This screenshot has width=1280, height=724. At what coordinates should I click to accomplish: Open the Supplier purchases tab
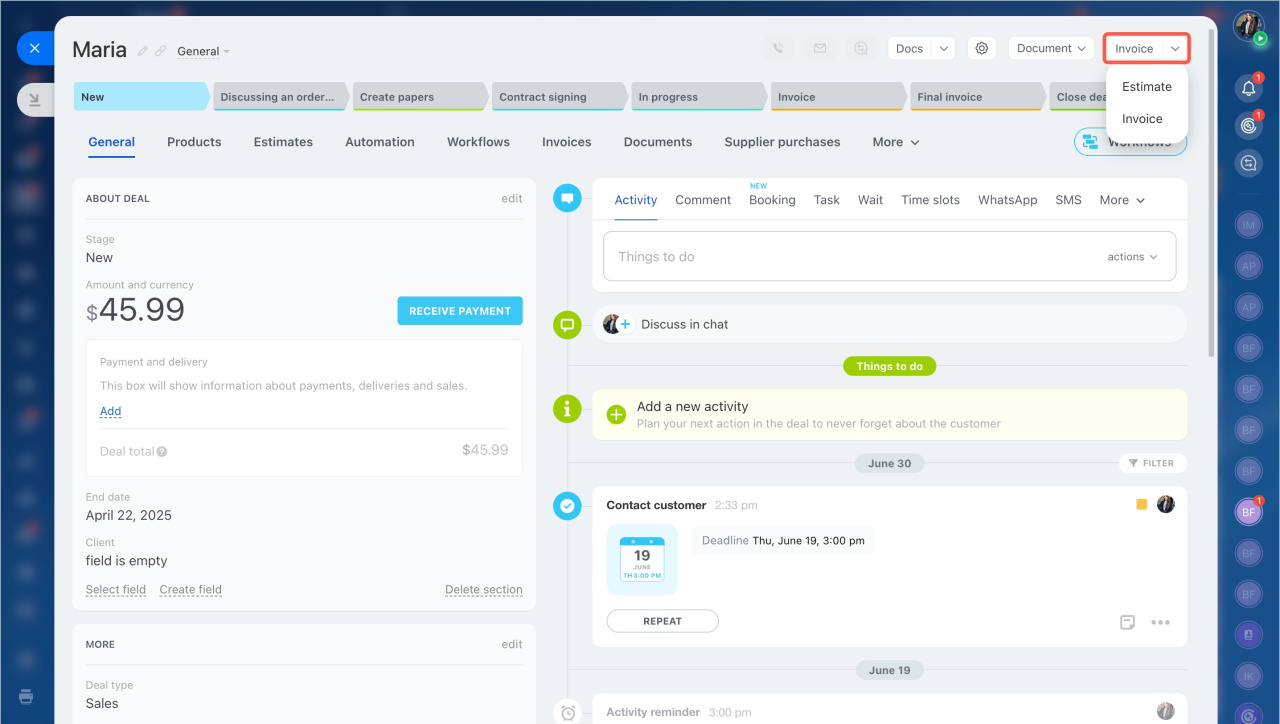[x=782, y=142]
